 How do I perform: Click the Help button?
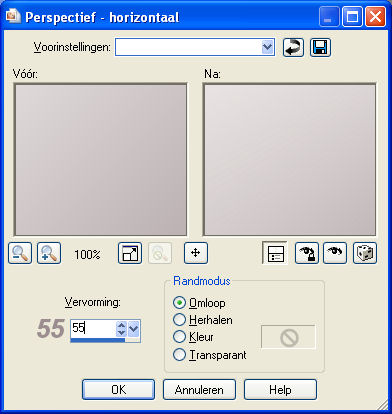(280, 389)
